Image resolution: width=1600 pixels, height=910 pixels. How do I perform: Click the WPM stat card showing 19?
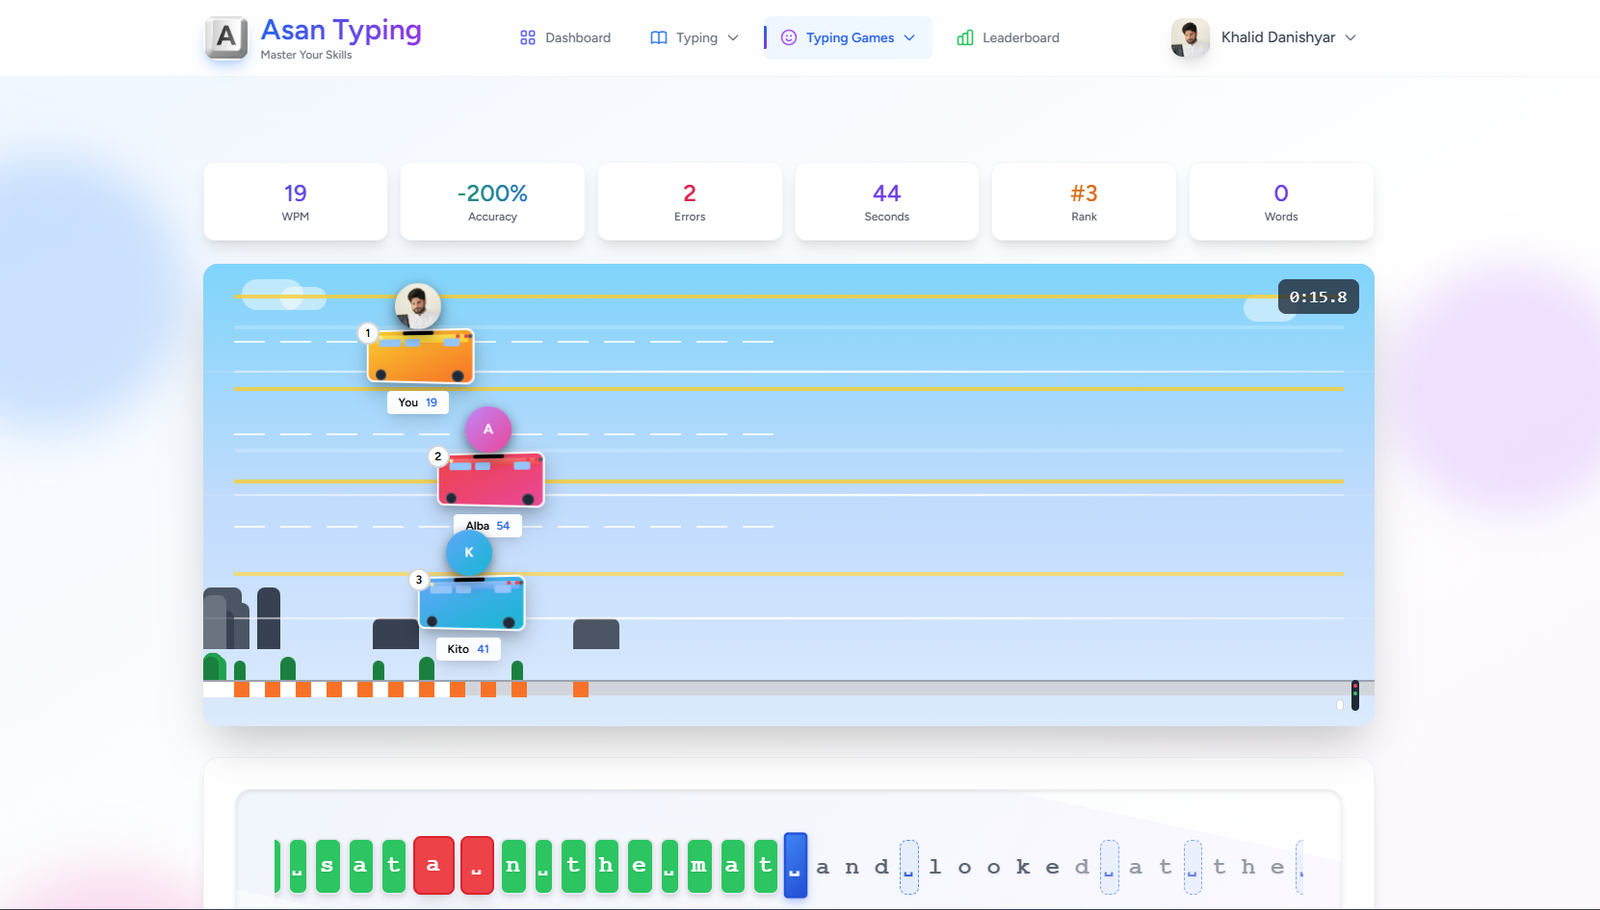pyautogui.click(x=295, y=201)
